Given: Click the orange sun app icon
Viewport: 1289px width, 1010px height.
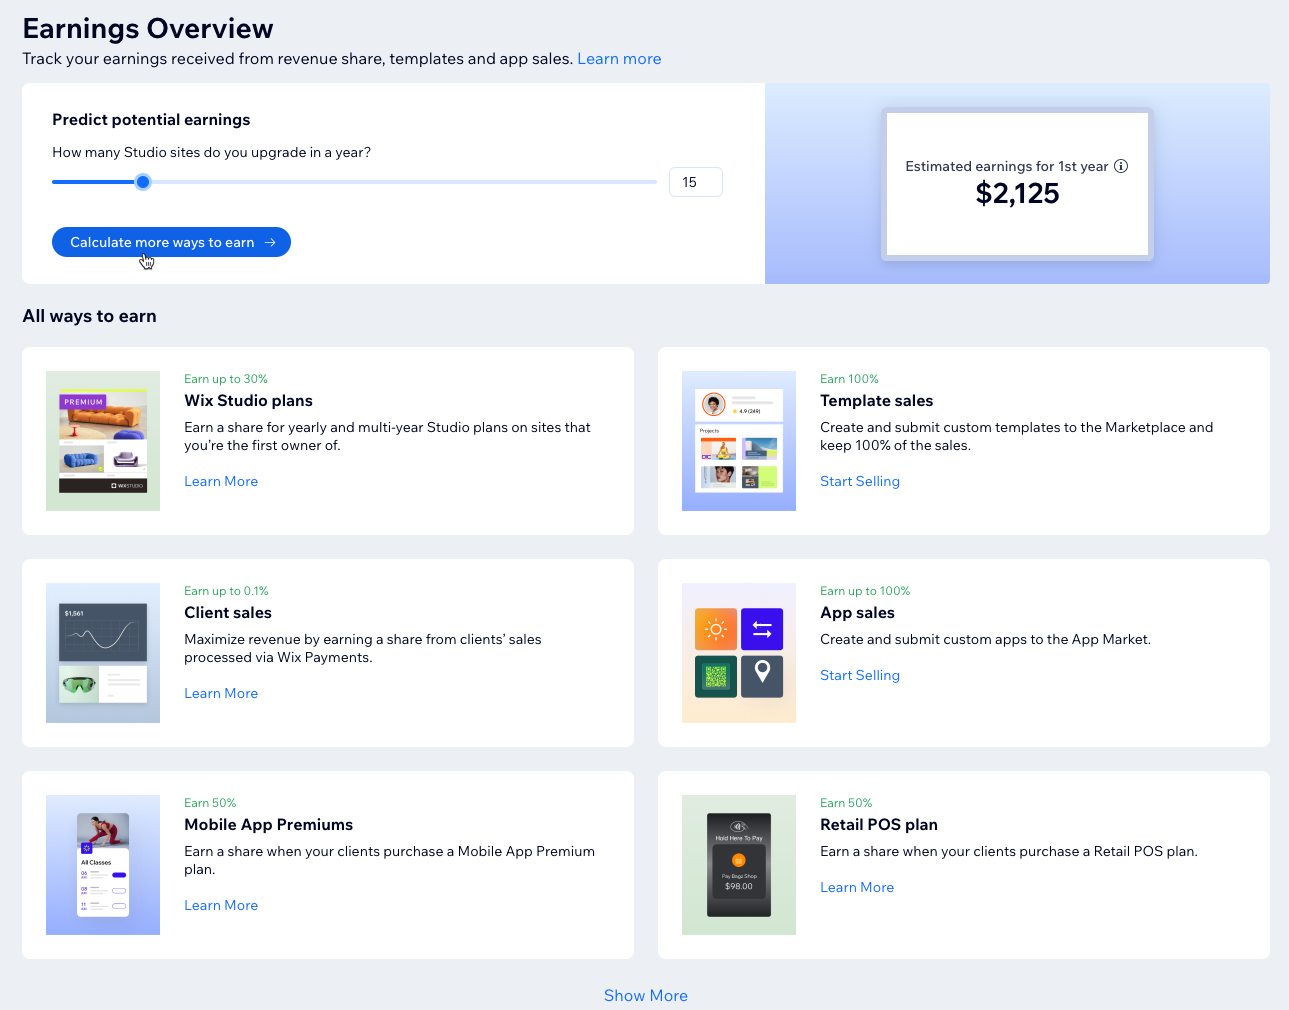Looking at the screenshot, I should 716,629.
